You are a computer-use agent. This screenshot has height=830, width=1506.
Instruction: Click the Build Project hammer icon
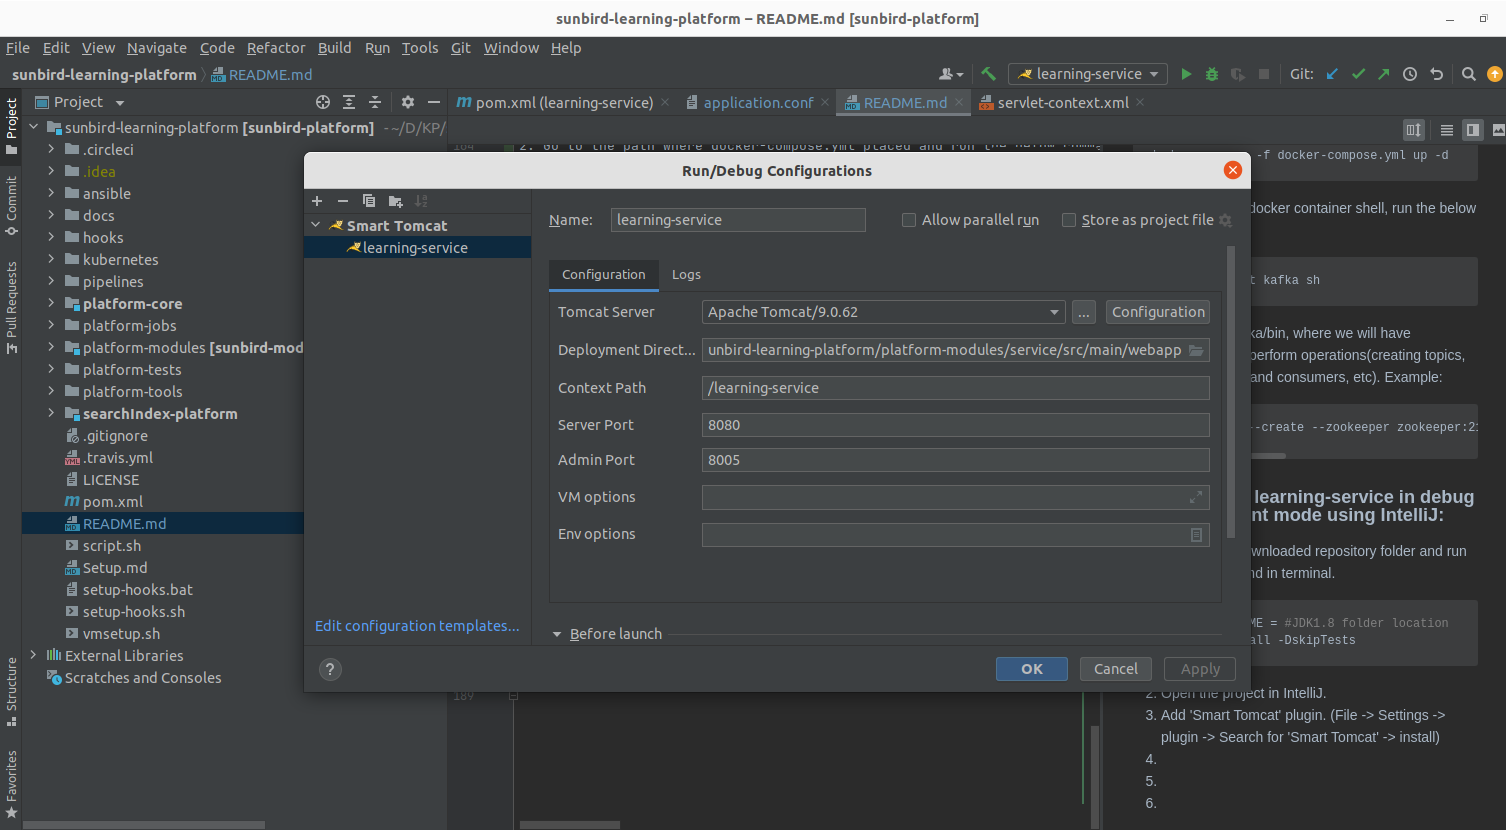pyautogui.click(x=988, y=74)
